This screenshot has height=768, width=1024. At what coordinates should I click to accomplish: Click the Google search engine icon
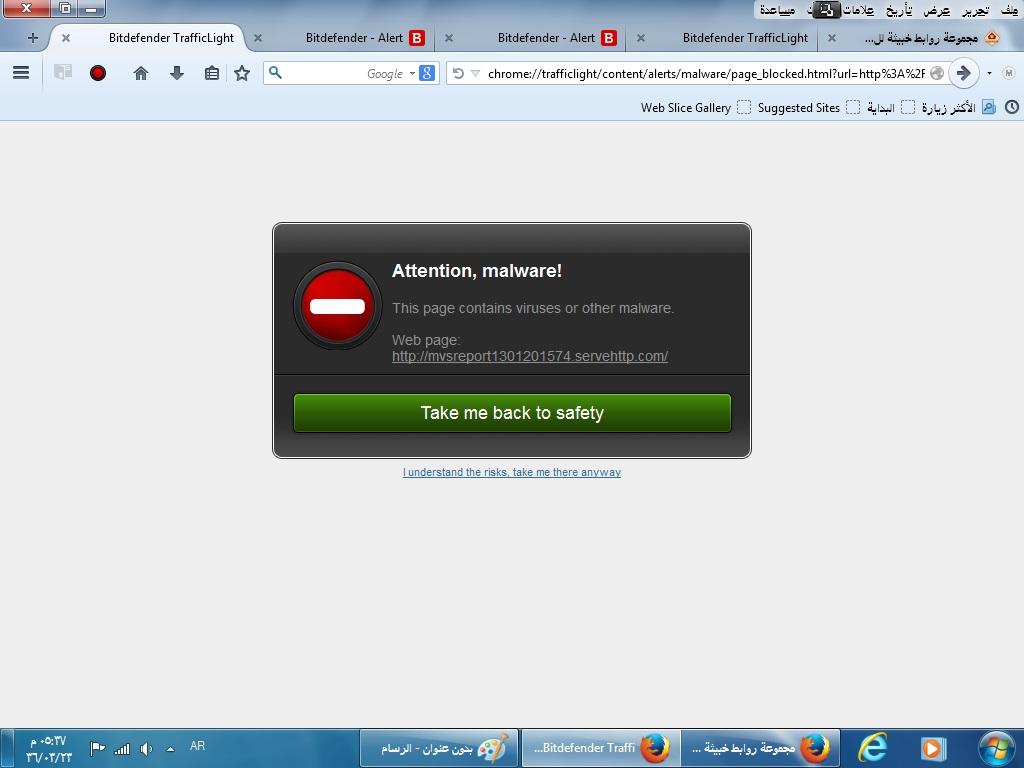pyautogui.click(x=427, y=73)
